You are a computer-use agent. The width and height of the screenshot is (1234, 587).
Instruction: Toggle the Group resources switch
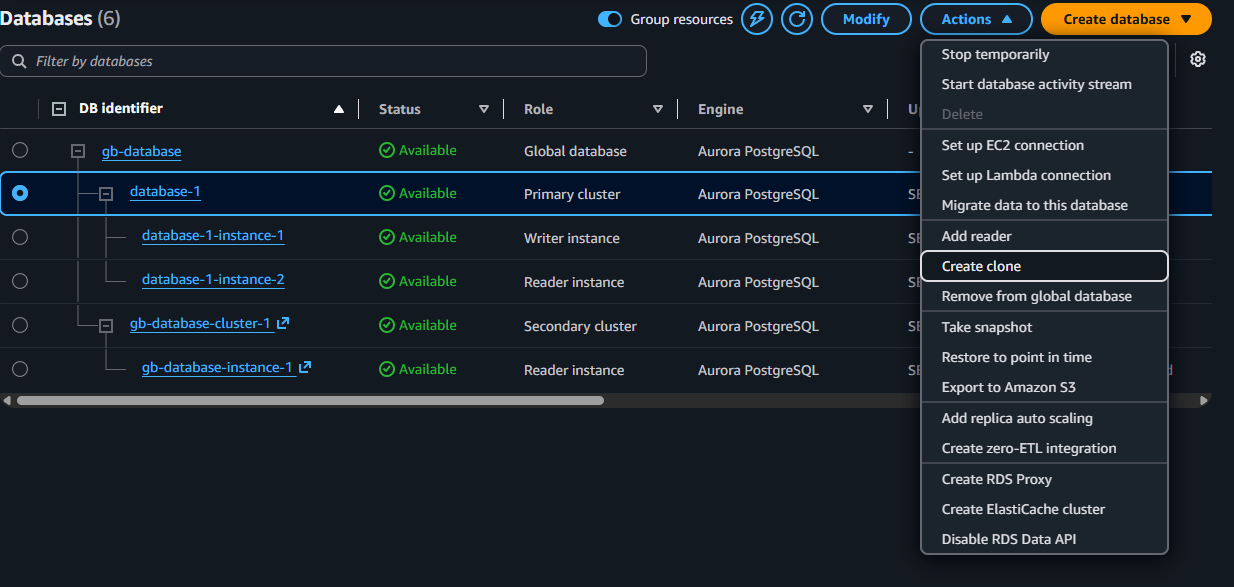click(x=610, y=19)
